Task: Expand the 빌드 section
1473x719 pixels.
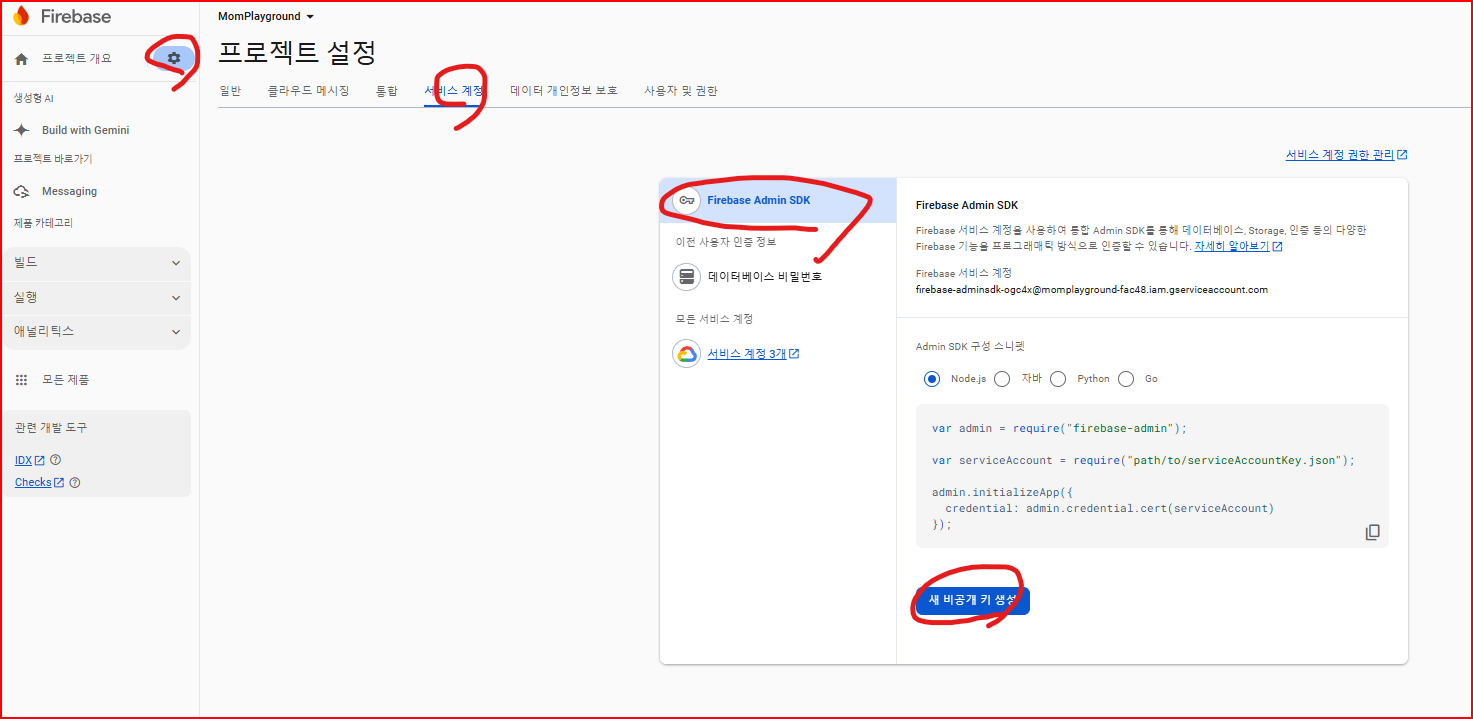Action: [96, 263]
